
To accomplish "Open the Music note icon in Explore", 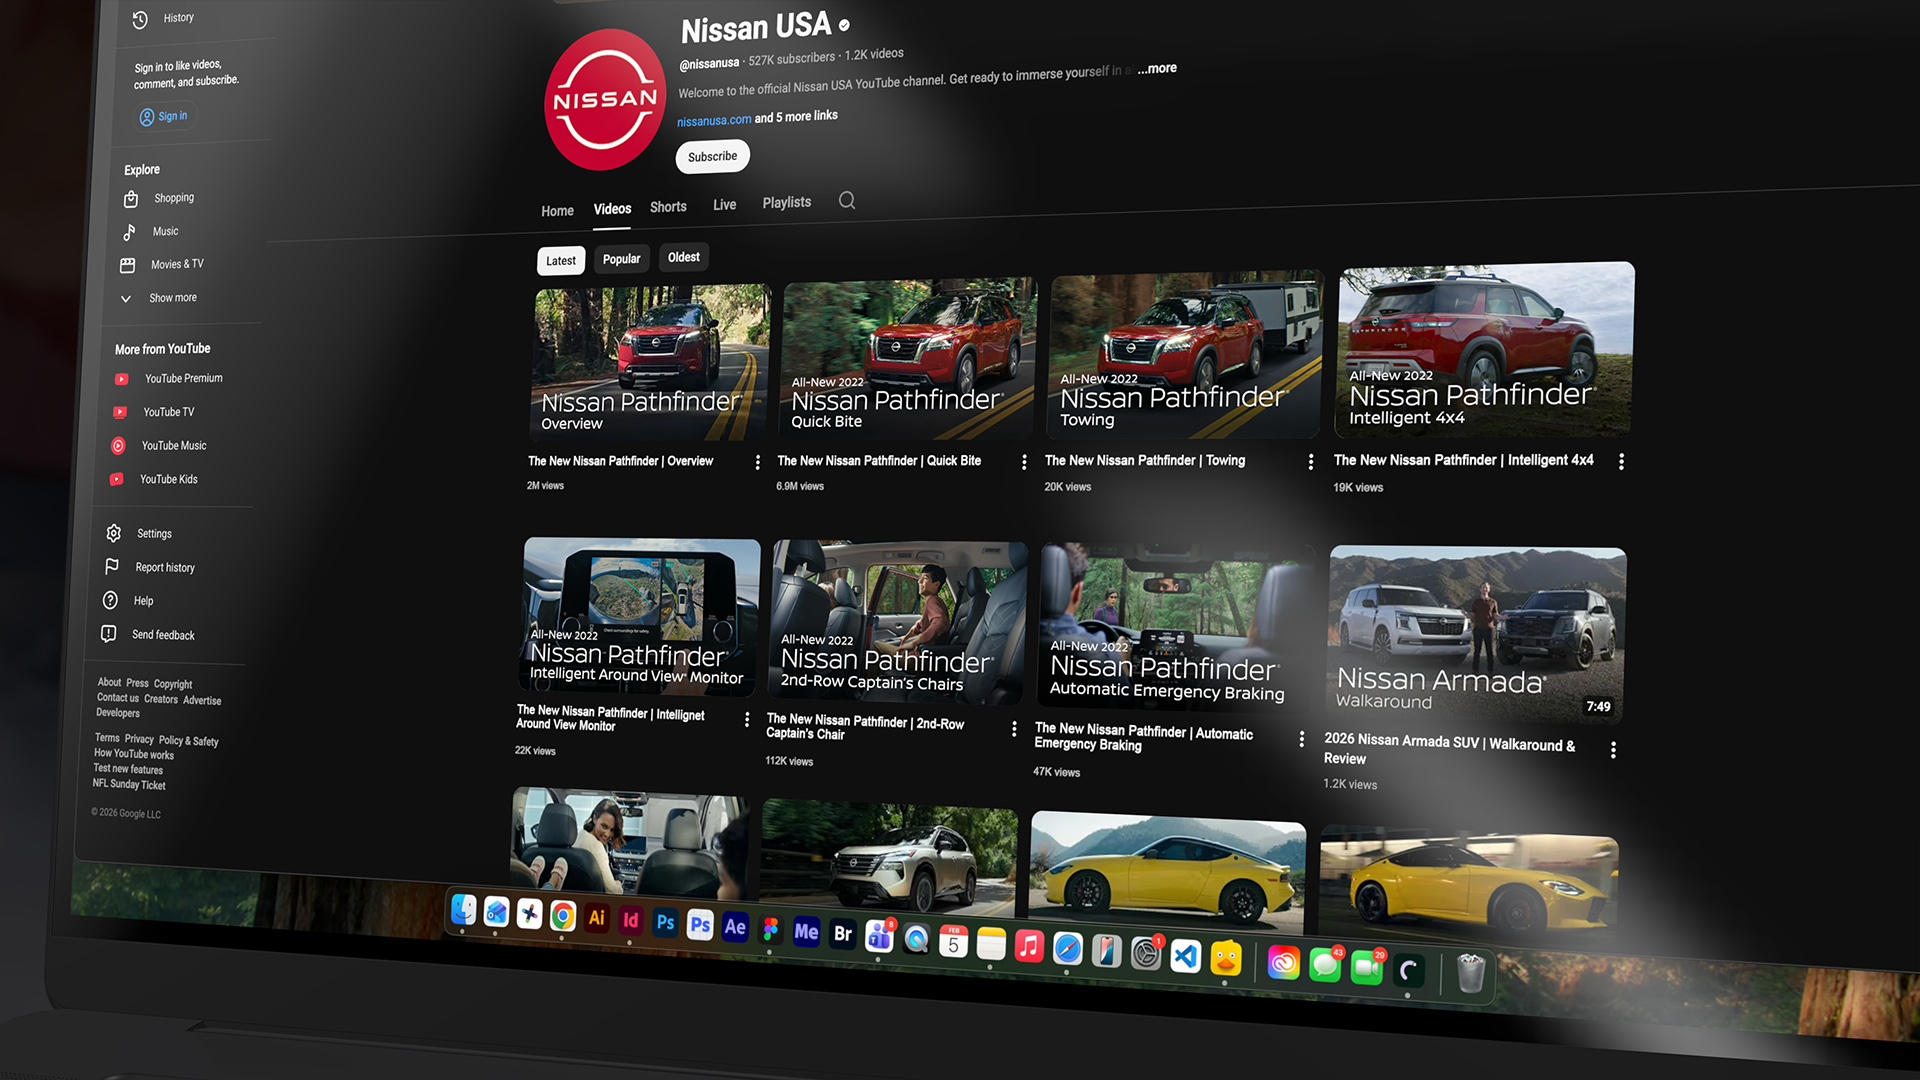I will [129, 232].
